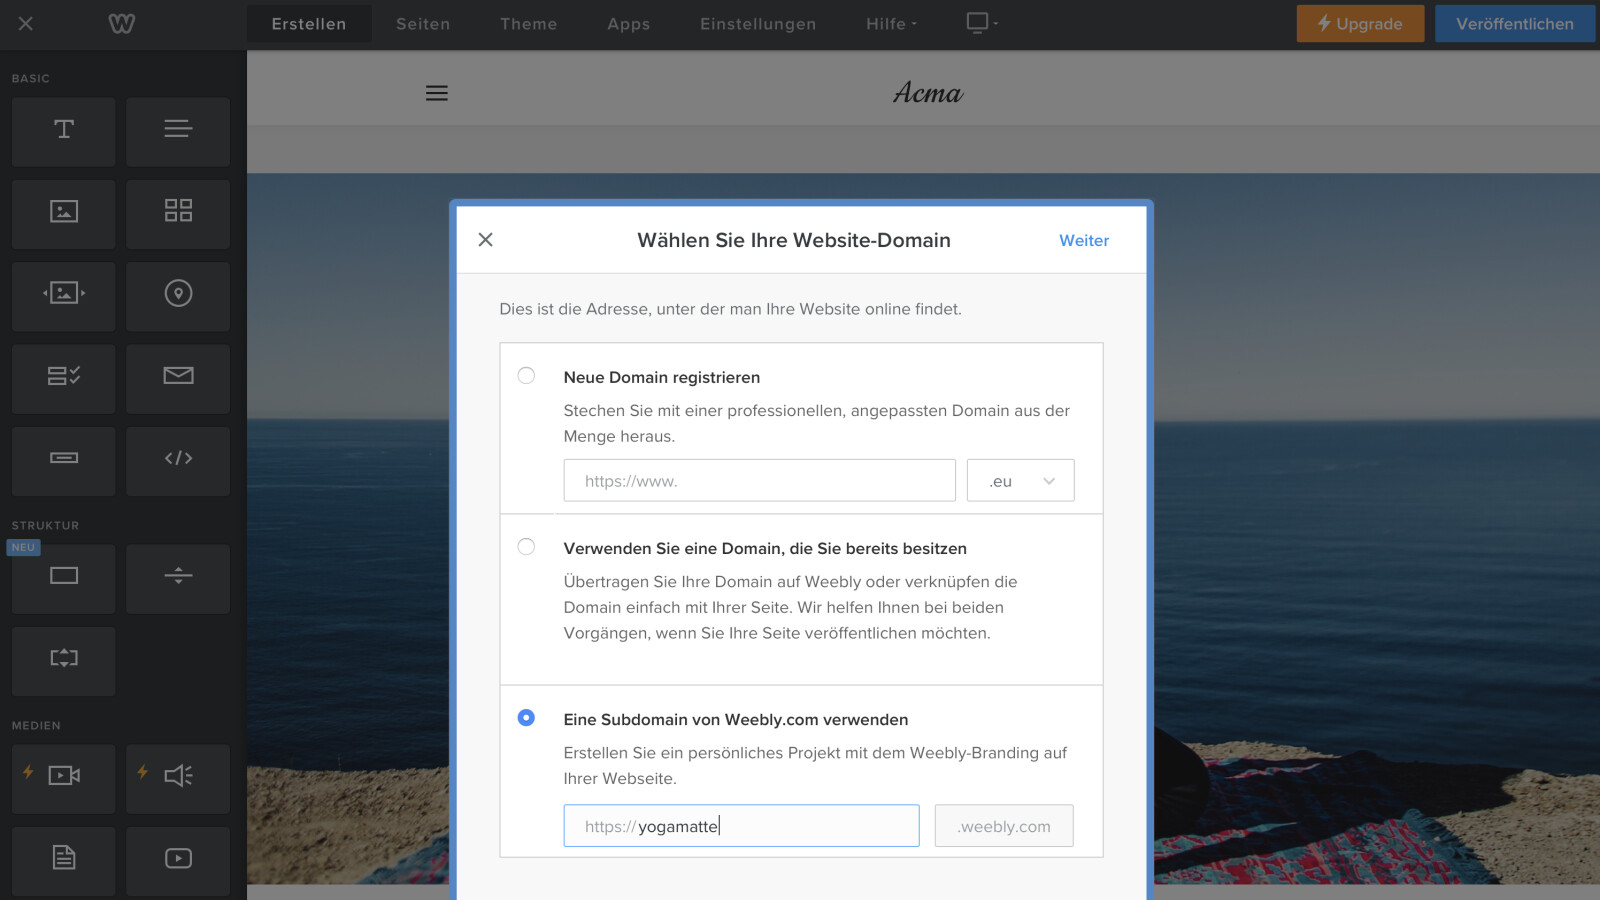This screenshot has height=900, width=1600.
Task: Switch to the Seiten tab
Action: pyautogui.click(x=423, y=24)
